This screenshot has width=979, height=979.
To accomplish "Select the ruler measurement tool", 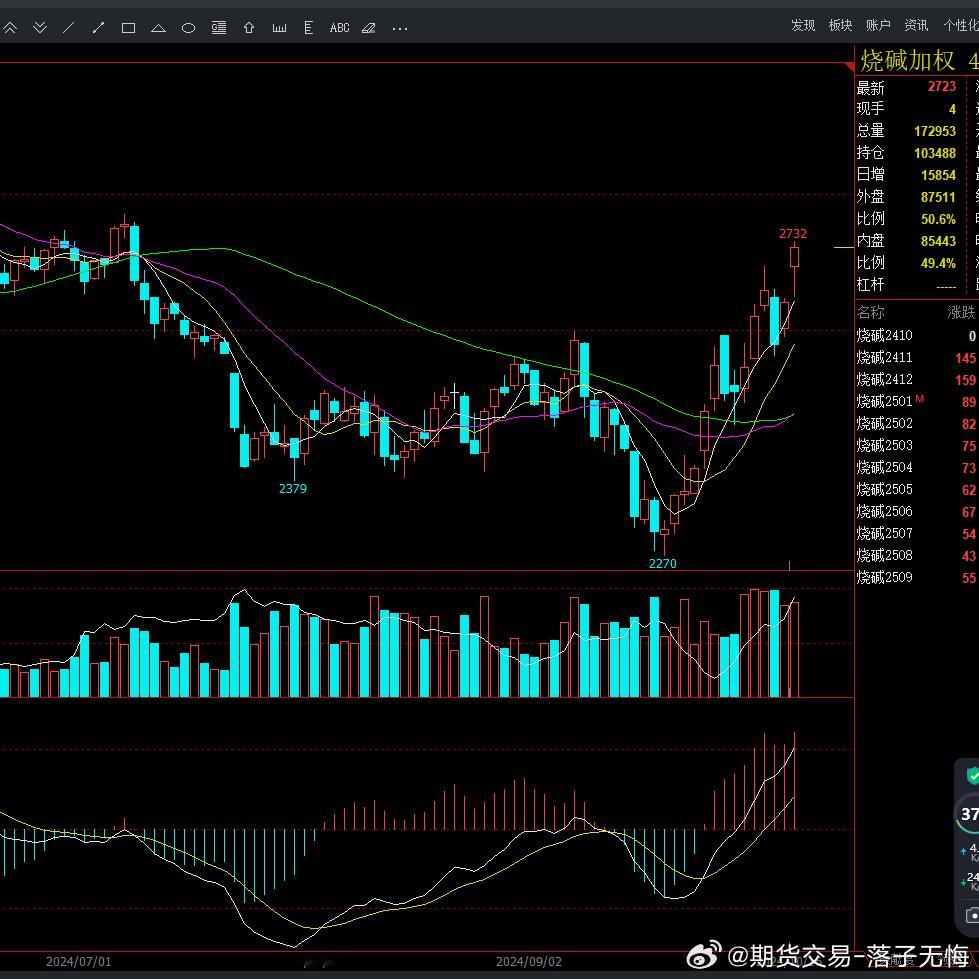I will (279, 28).
